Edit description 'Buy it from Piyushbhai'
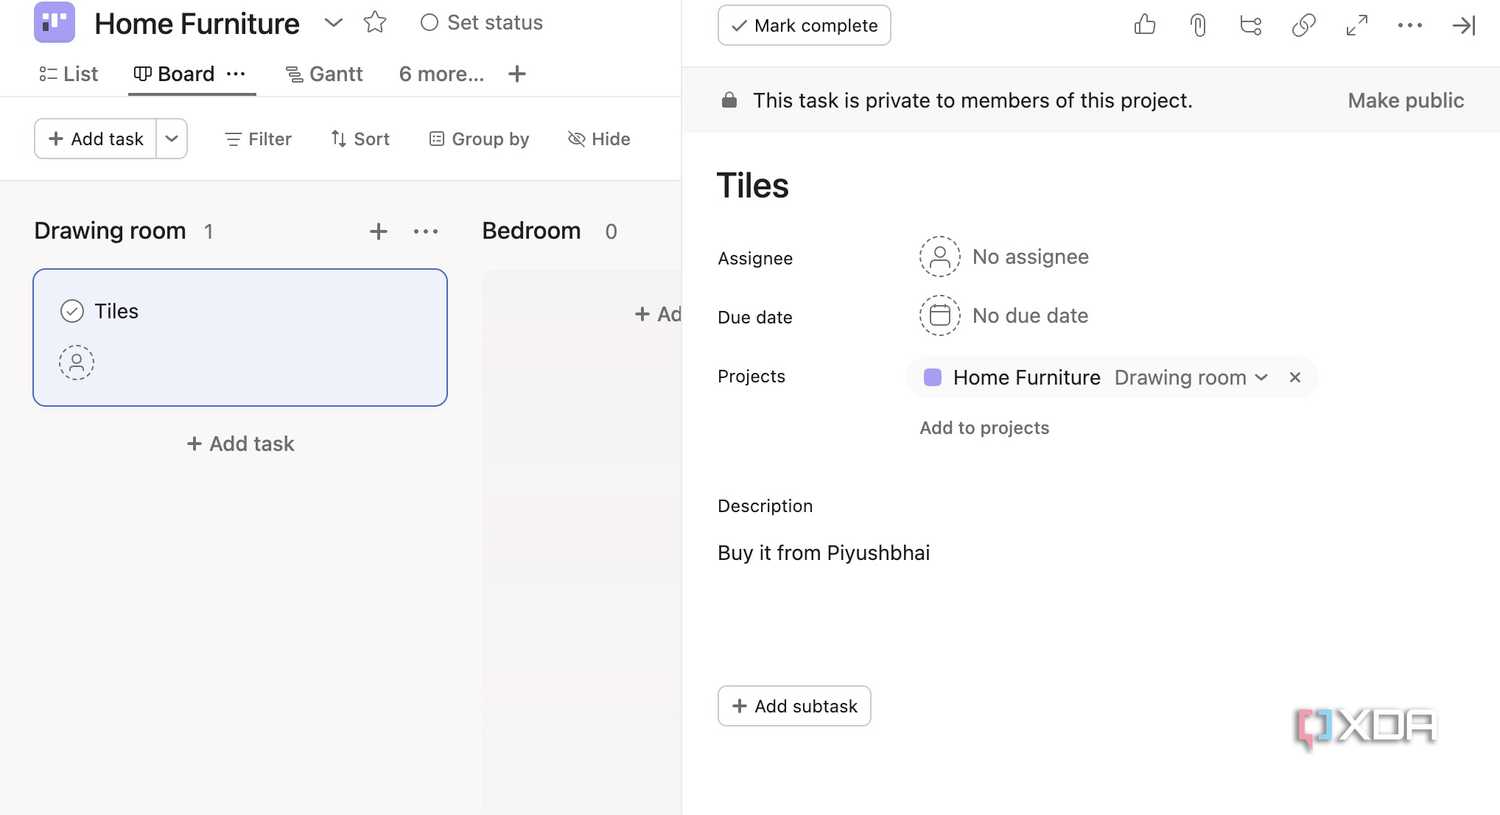The image size is (1500, 815). (824, 553)
